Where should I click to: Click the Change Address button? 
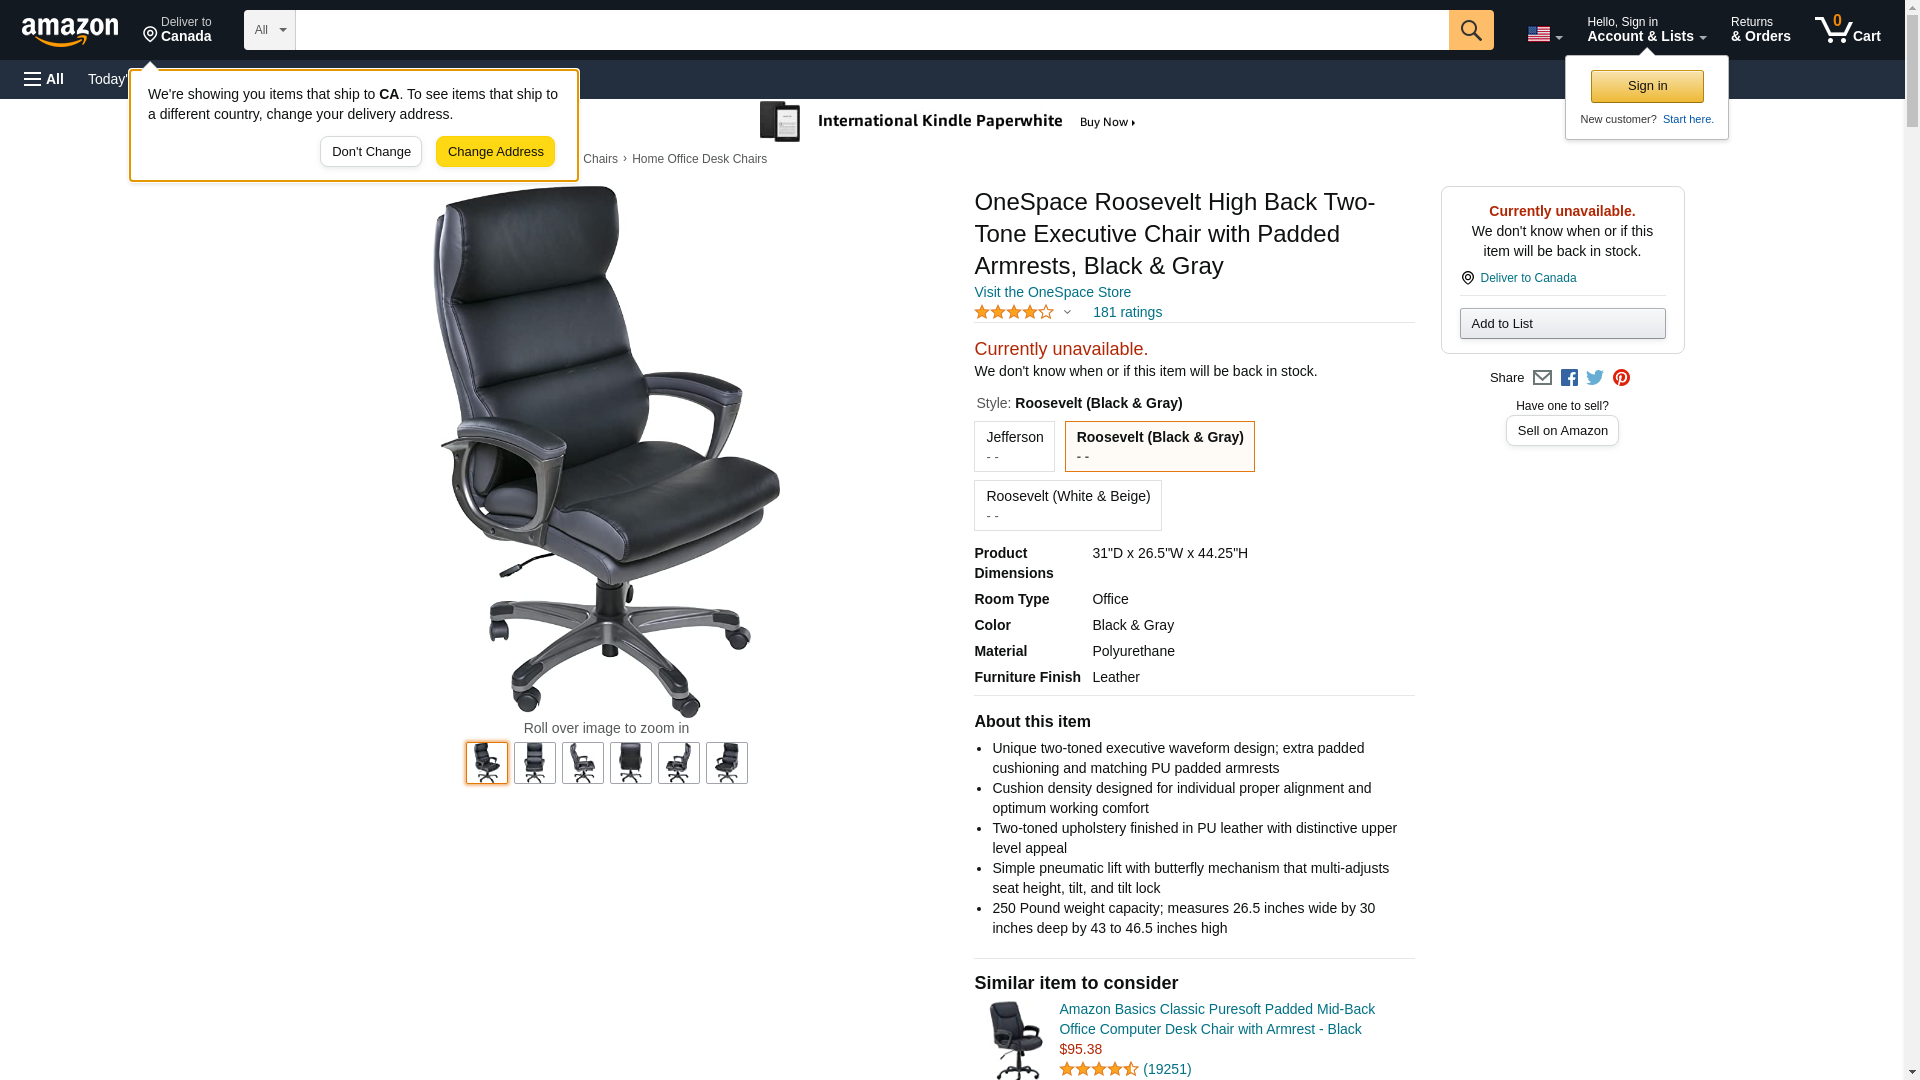point(495,152)
